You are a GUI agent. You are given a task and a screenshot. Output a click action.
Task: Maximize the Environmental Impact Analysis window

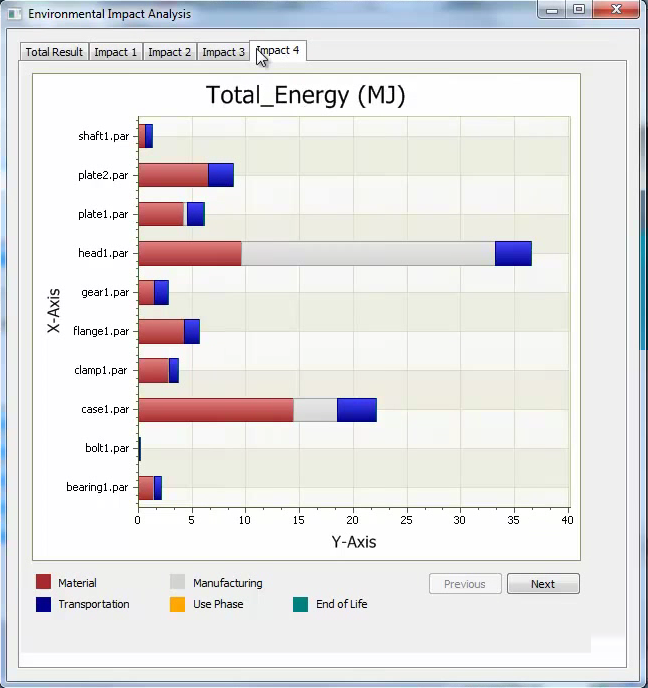[x=578, y=10]
